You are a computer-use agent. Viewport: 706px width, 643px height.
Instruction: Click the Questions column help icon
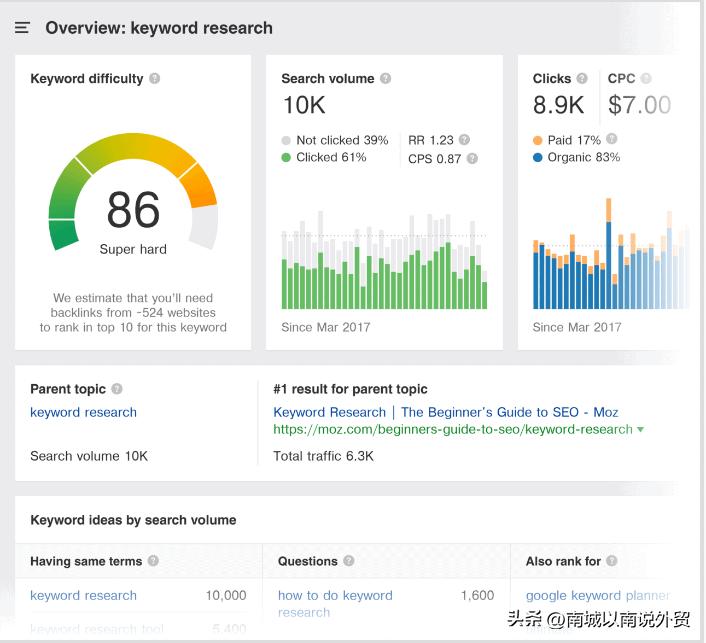pyautogui.click(x=349, y=561)
